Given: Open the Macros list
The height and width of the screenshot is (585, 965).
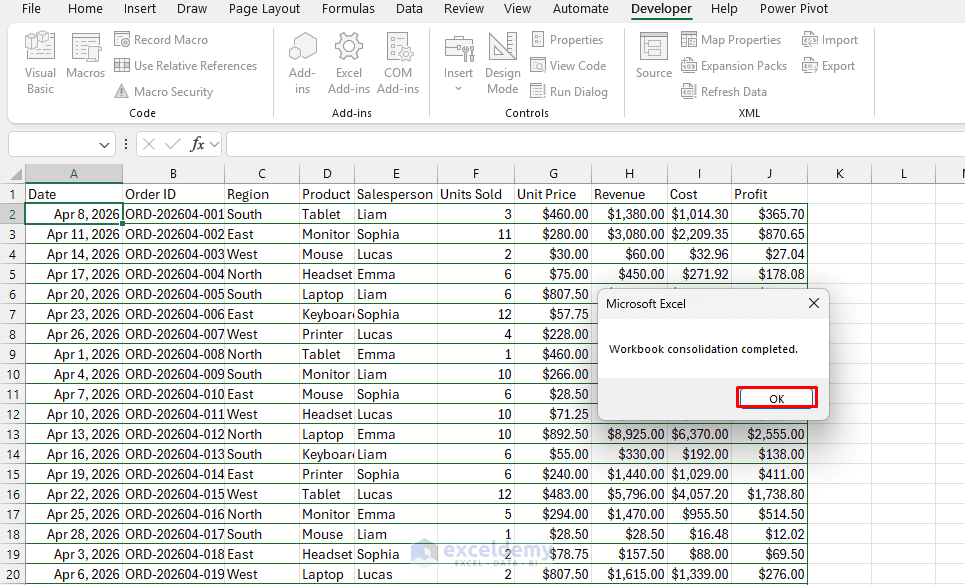Looking at the screenshot, I should 86,57.
